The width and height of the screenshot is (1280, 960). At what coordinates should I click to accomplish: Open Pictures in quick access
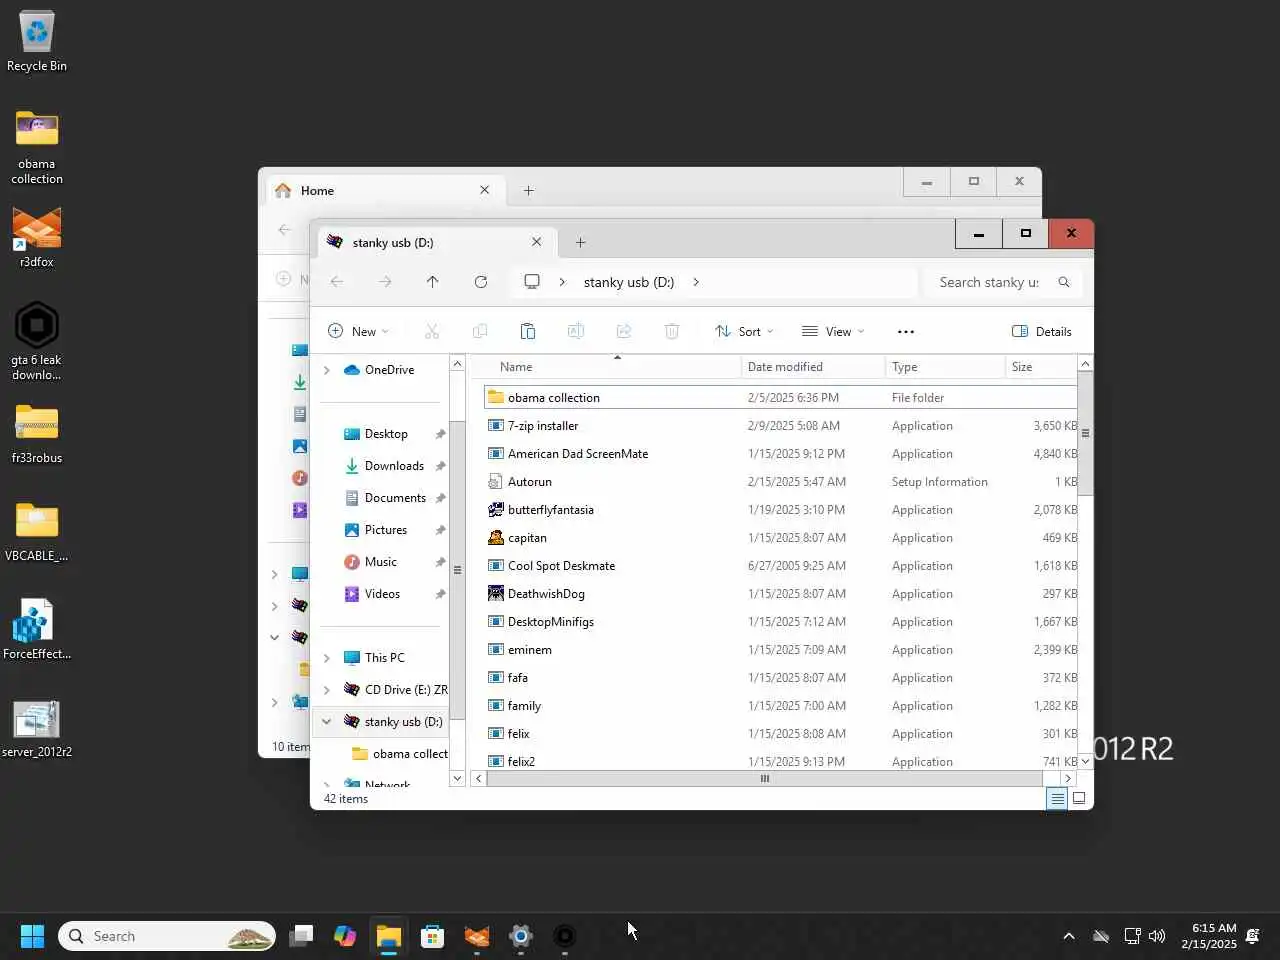pyautogui.click(x=386, y=530)
